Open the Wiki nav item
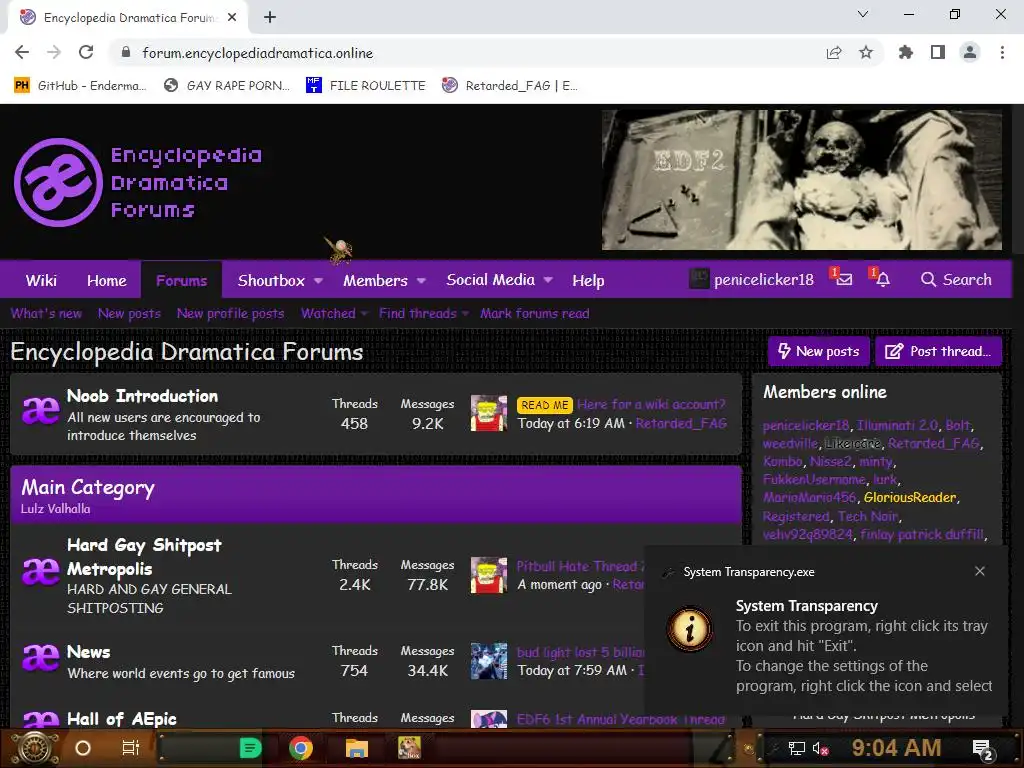Image resolution: width=1024 pixels, height=768 pixels. tap(41, 280)
